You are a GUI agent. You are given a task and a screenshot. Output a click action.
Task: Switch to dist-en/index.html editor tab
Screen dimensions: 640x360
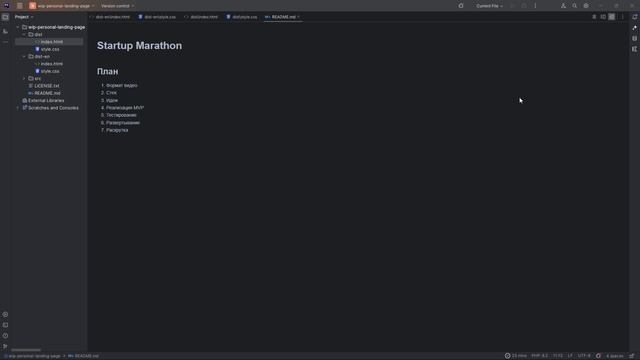(x=110, y=17)
